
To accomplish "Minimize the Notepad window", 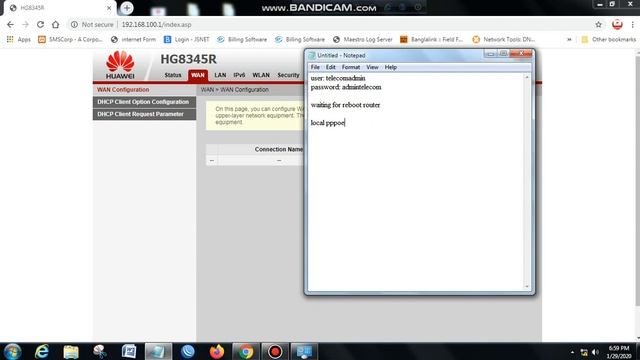I will point(490,53).
